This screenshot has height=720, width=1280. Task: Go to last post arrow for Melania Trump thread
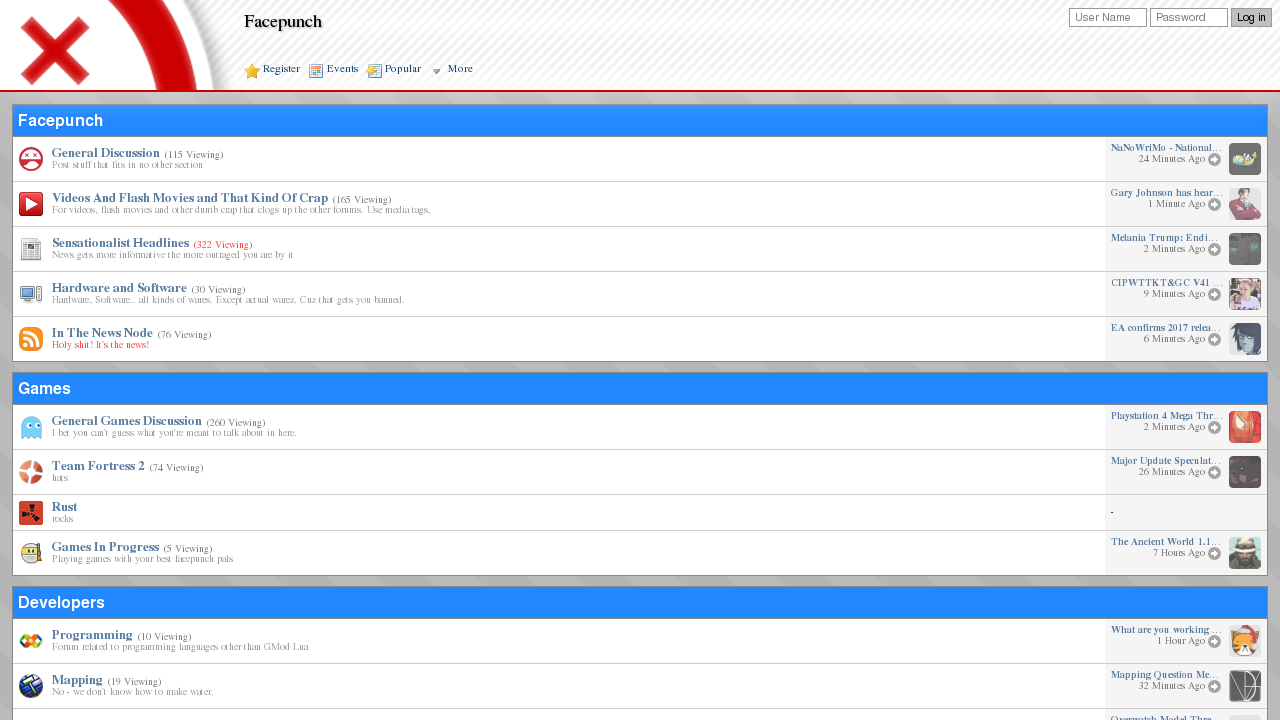point(1215,249)
